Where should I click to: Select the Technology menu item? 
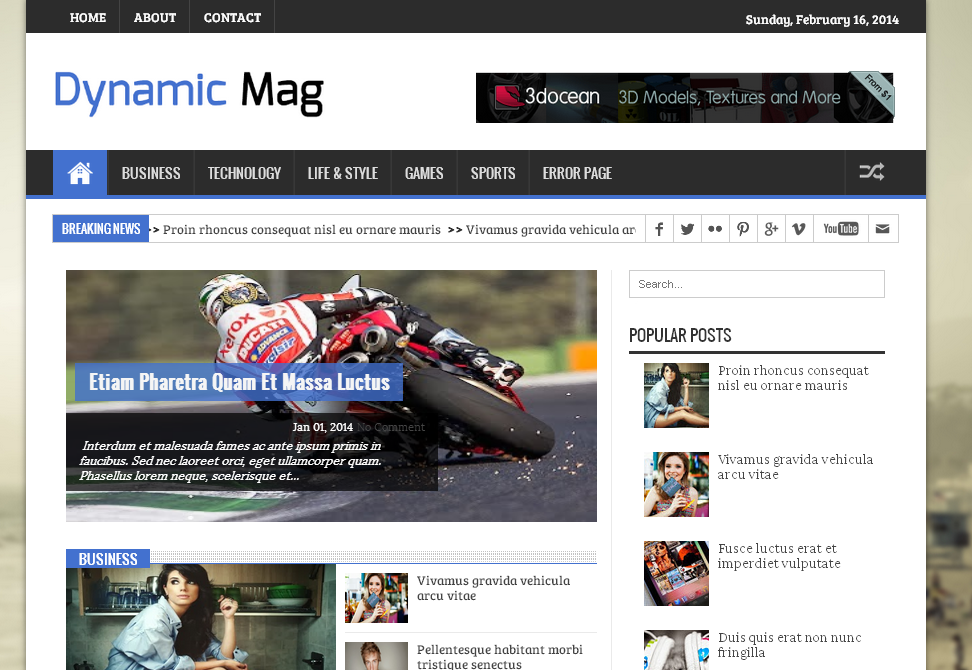[x=244, y=173]
